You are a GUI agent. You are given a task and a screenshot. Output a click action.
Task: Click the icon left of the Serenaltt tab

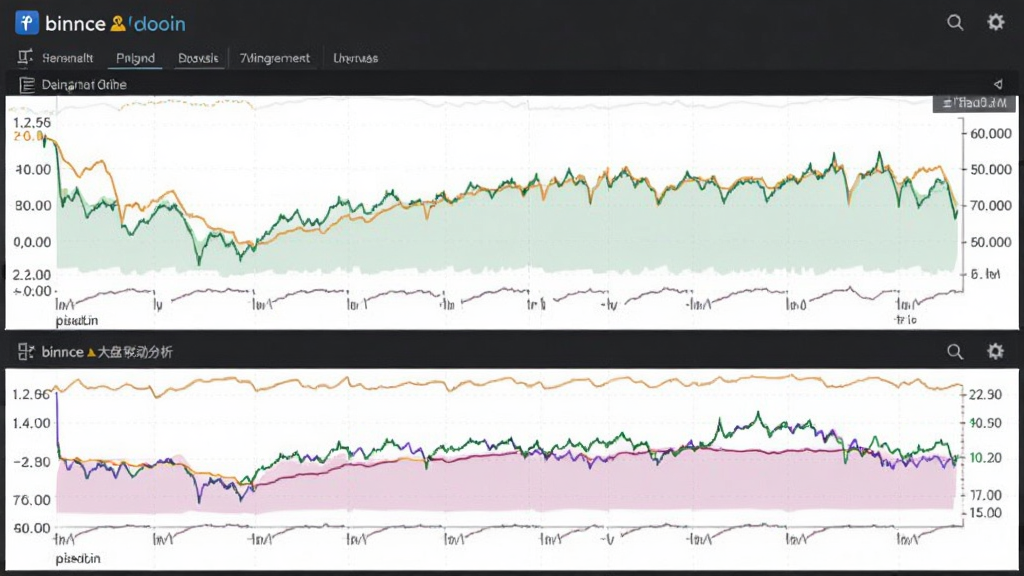[25, 57]
